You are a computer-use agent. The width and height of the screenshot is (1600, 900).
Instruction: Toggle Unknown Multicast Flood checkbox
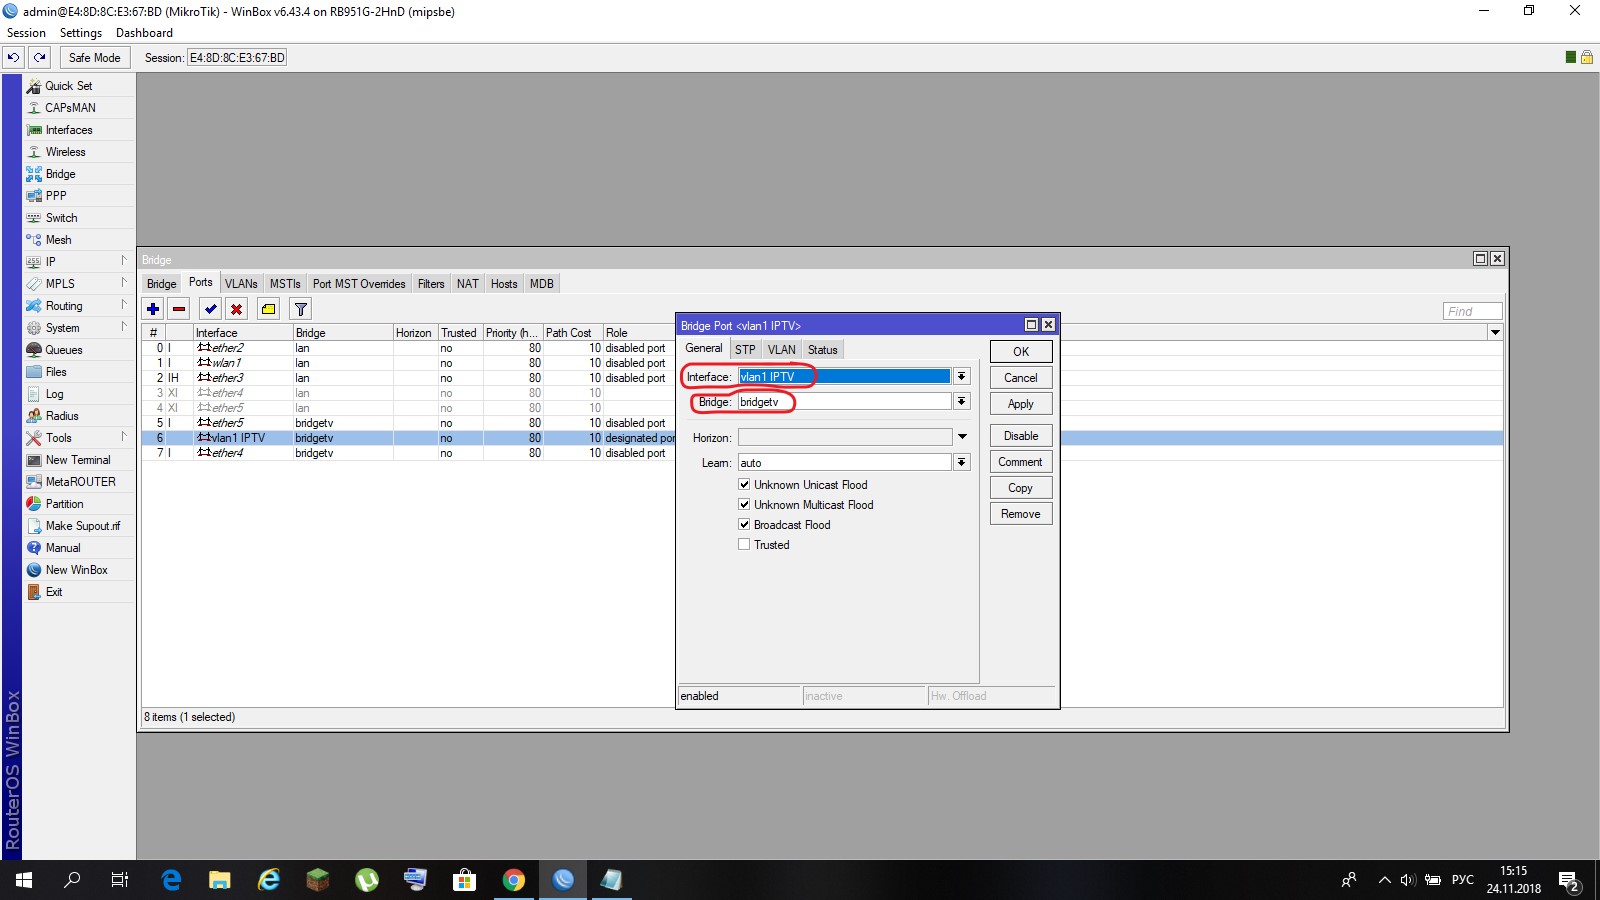coord(744,505)
